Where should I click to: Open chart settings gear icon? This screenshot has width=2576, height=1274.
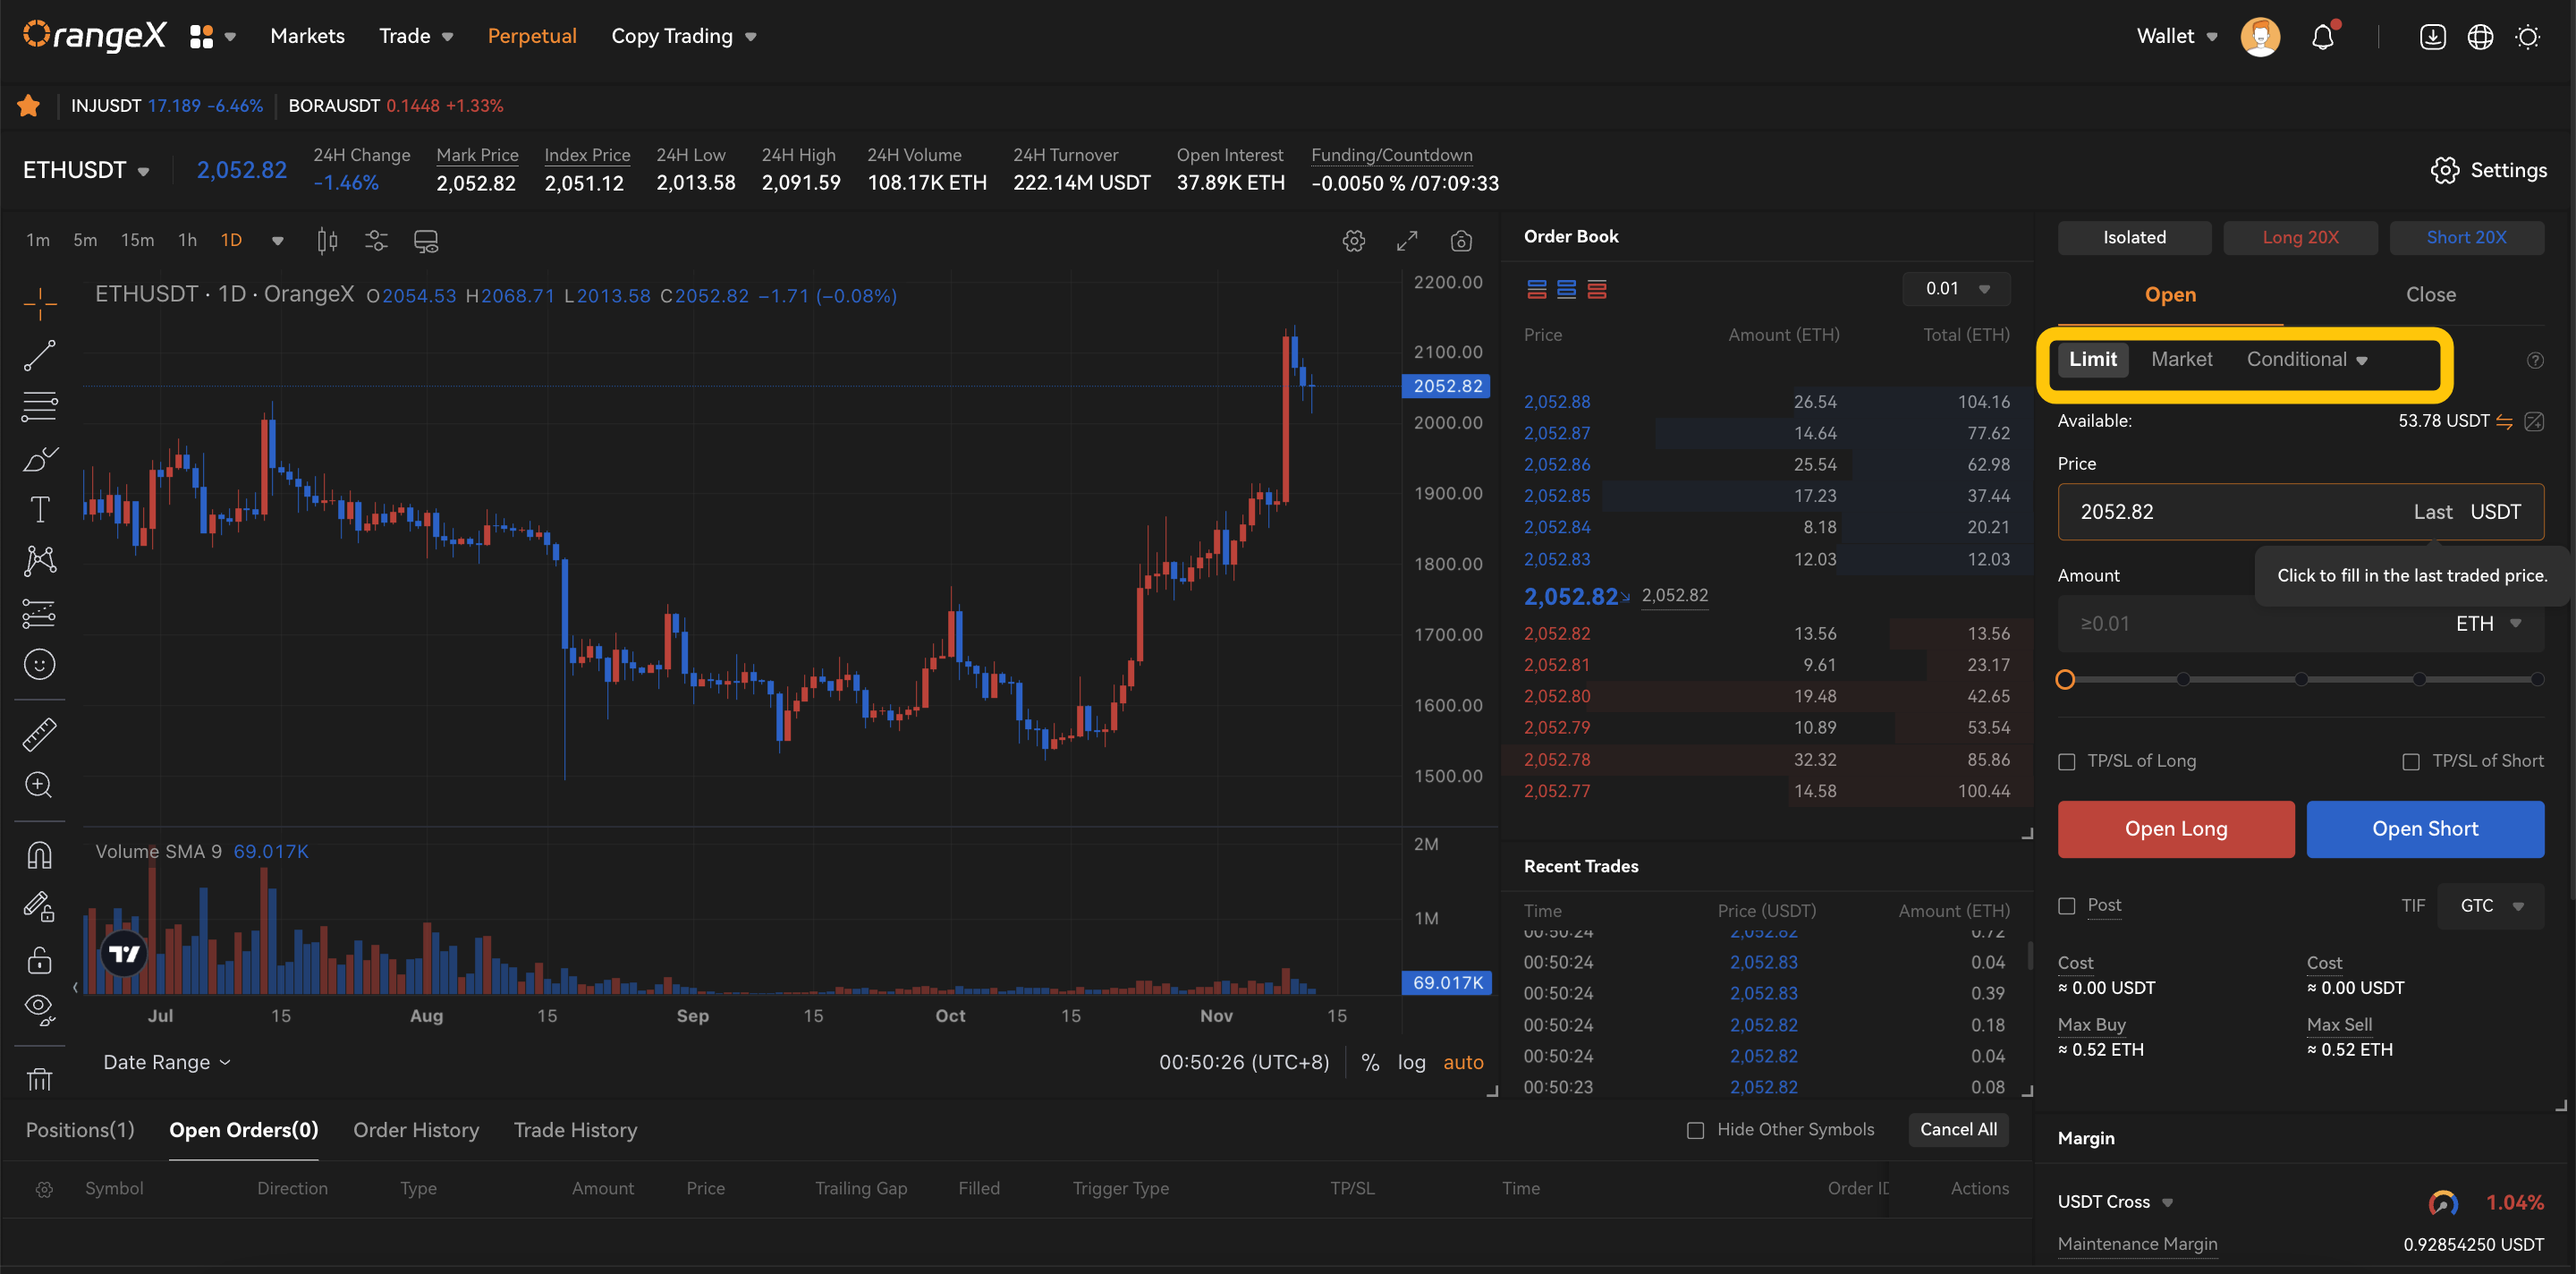point(1354,241)
